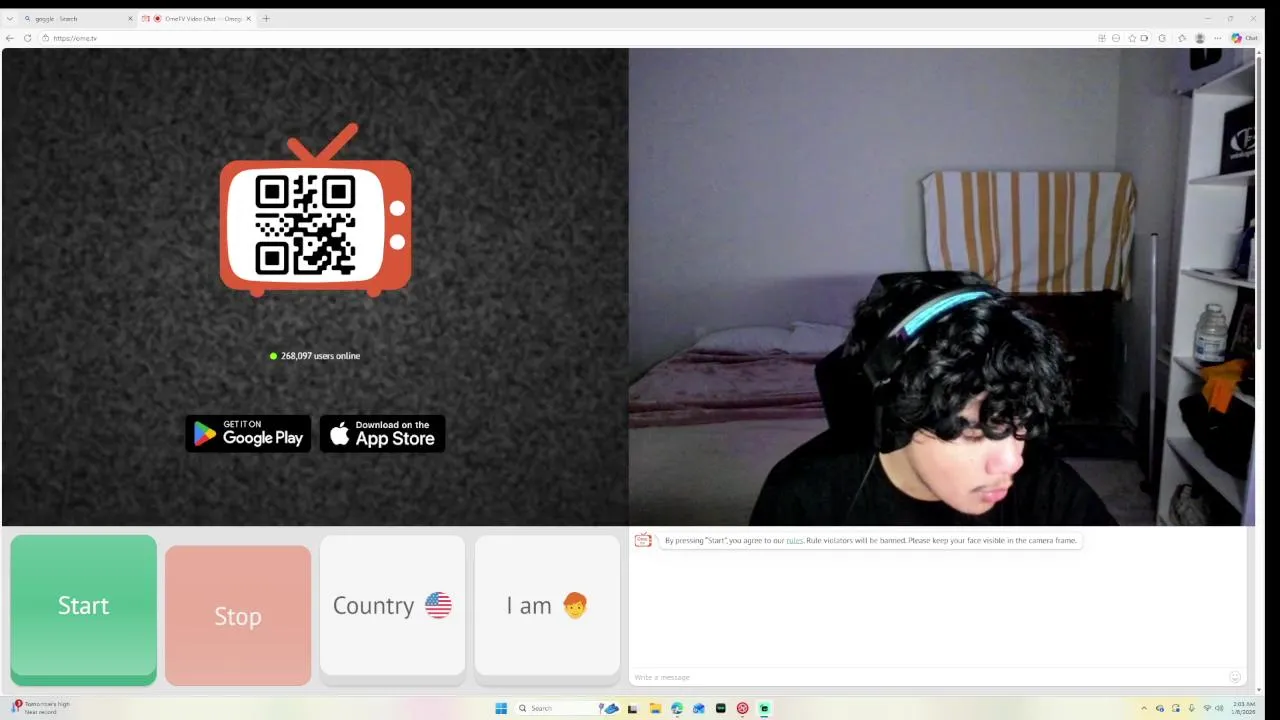This screenshot has height=720, width=1280.
Task: Open the browser profile avatar
Action: (x=1200, y=38)
